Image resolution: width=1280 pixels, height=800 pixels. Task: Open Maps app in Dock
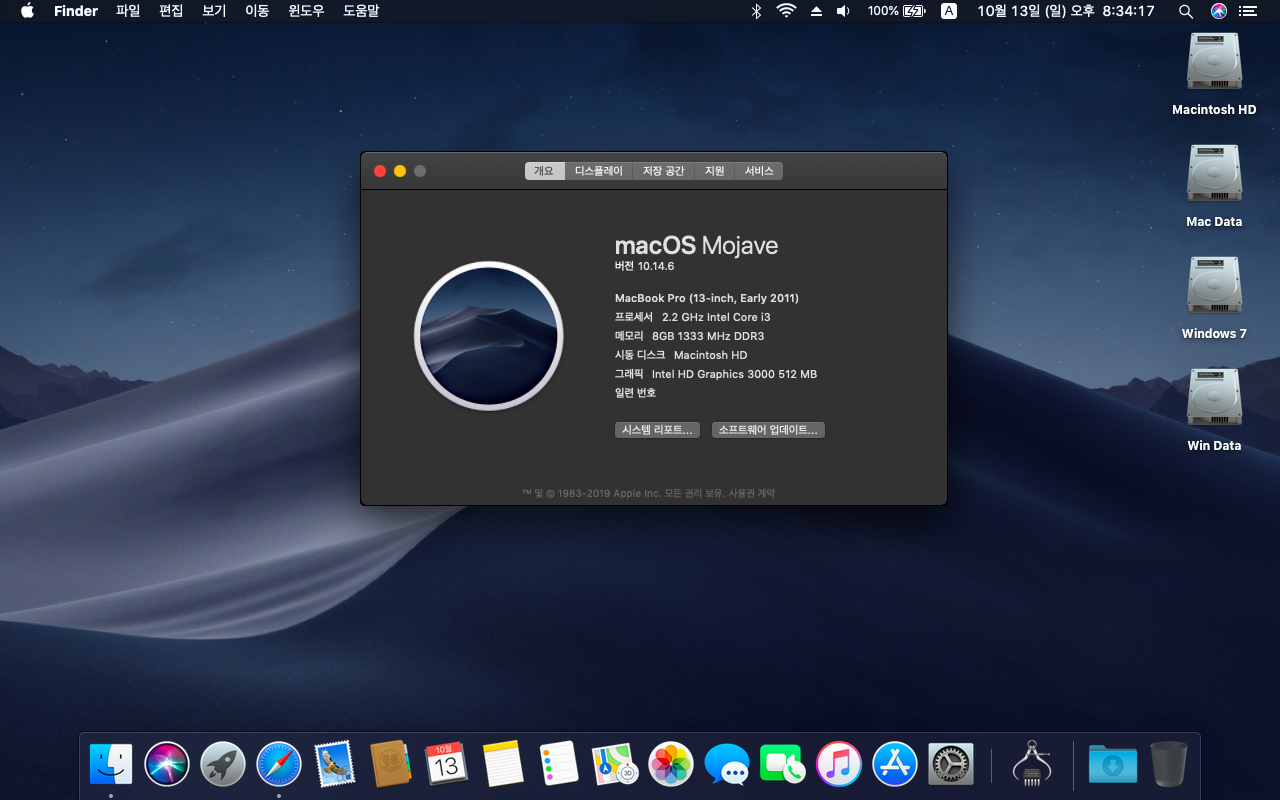[x=615, y=765]
